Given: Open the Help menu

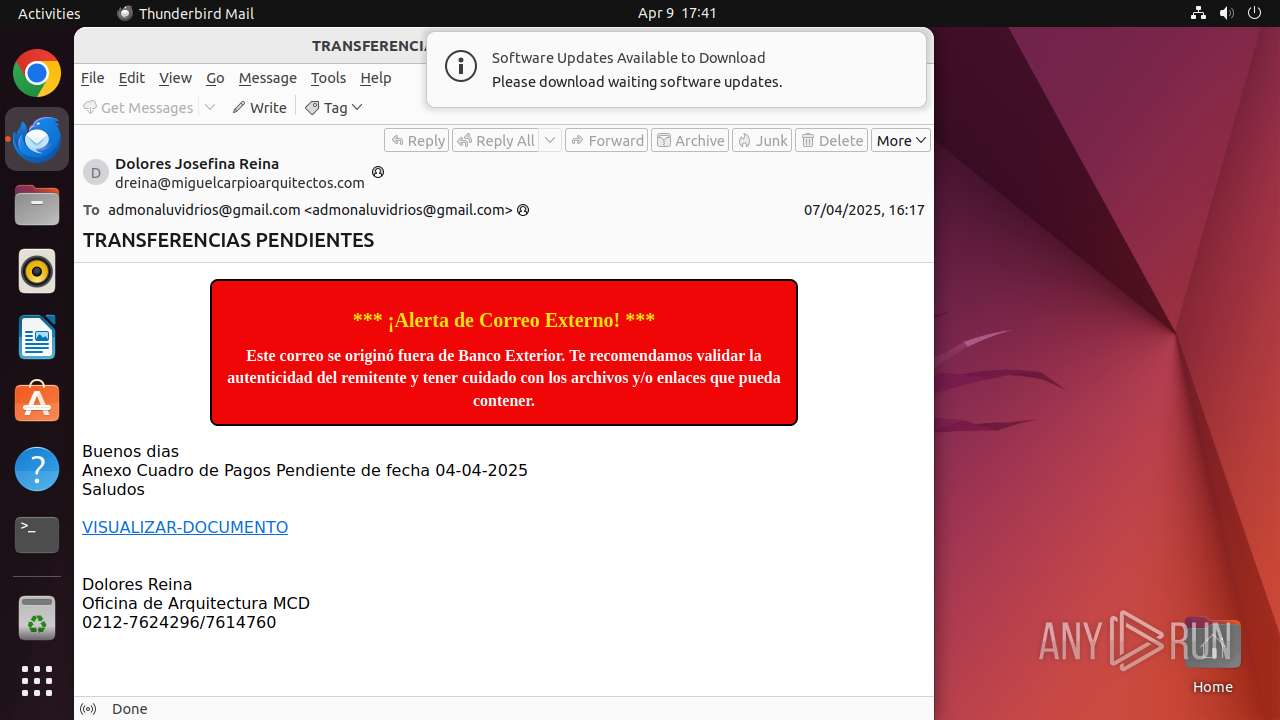Looking at the screenshot, I should (x=375, y=78).
